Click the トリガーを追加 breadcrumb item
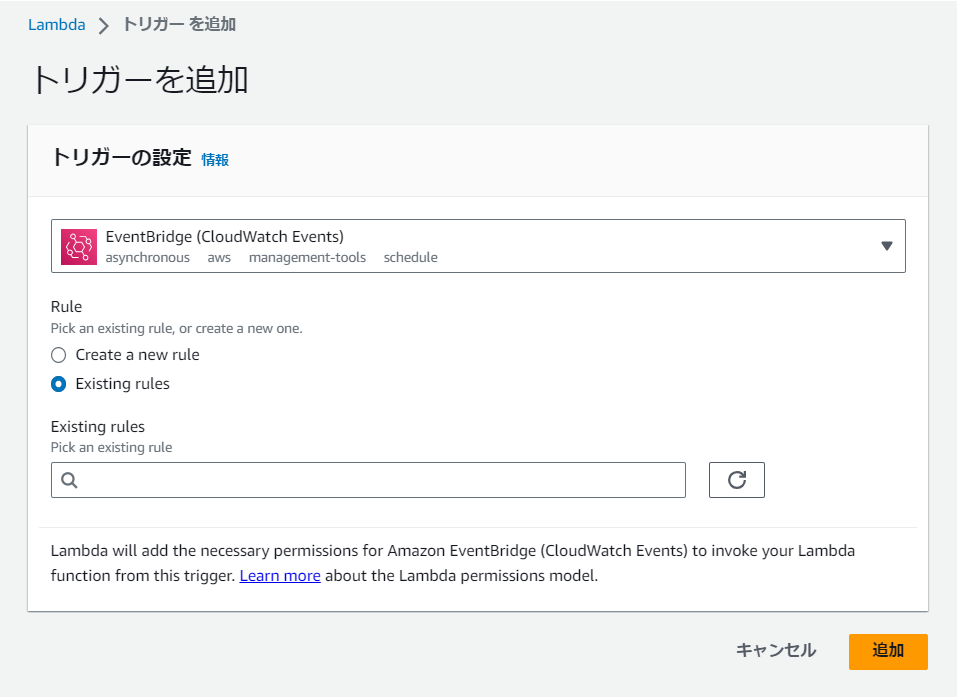The height and width of the screenshot is (697, 957). click(x=179, y=24)
